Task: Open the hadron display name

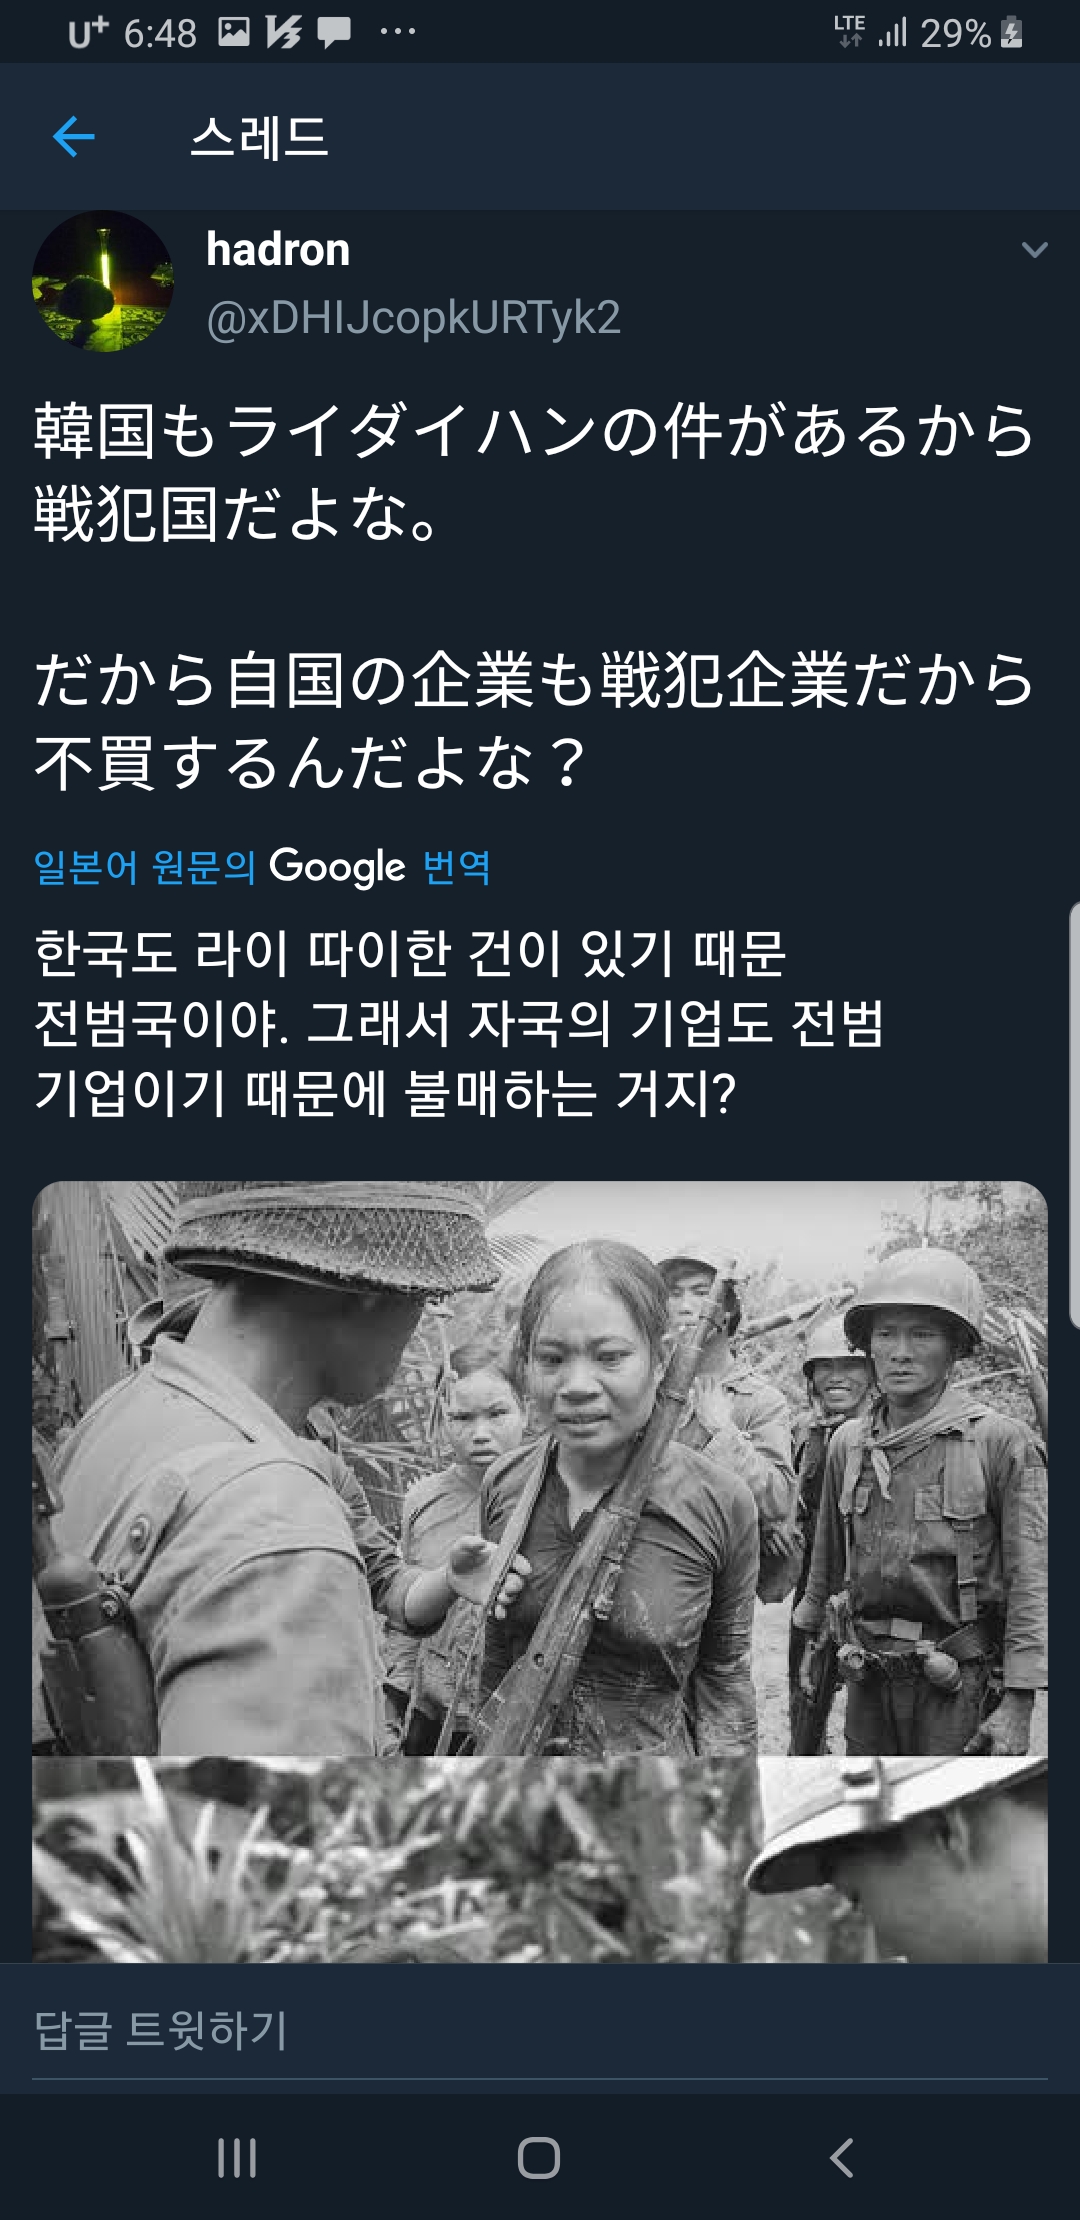Action: coord(278,249)
